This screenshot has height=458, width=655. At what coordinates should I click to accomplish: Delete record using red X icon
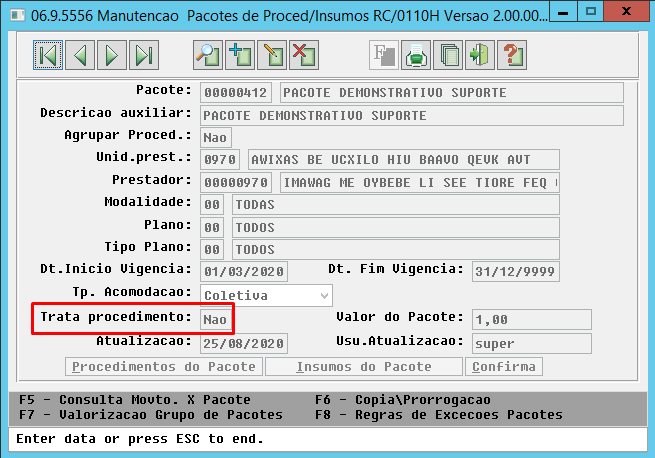(304, 55)
